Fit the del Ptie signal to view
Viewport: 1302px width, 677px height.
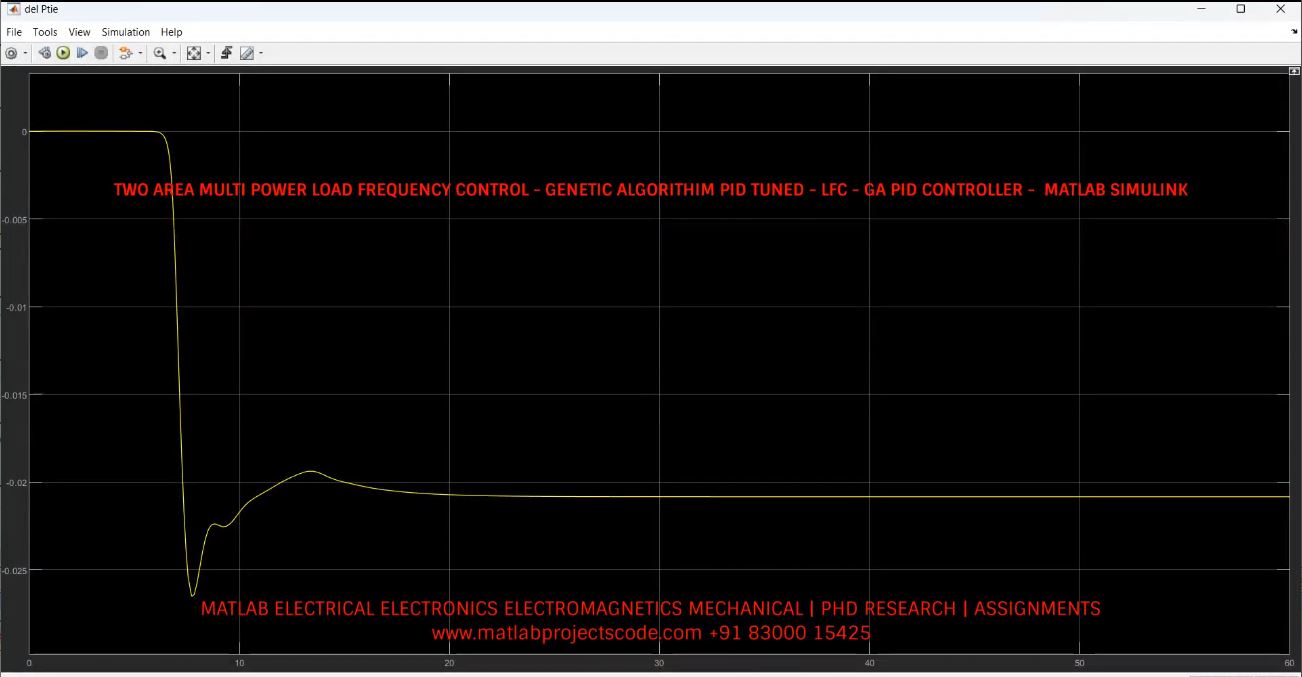point(196,53)
